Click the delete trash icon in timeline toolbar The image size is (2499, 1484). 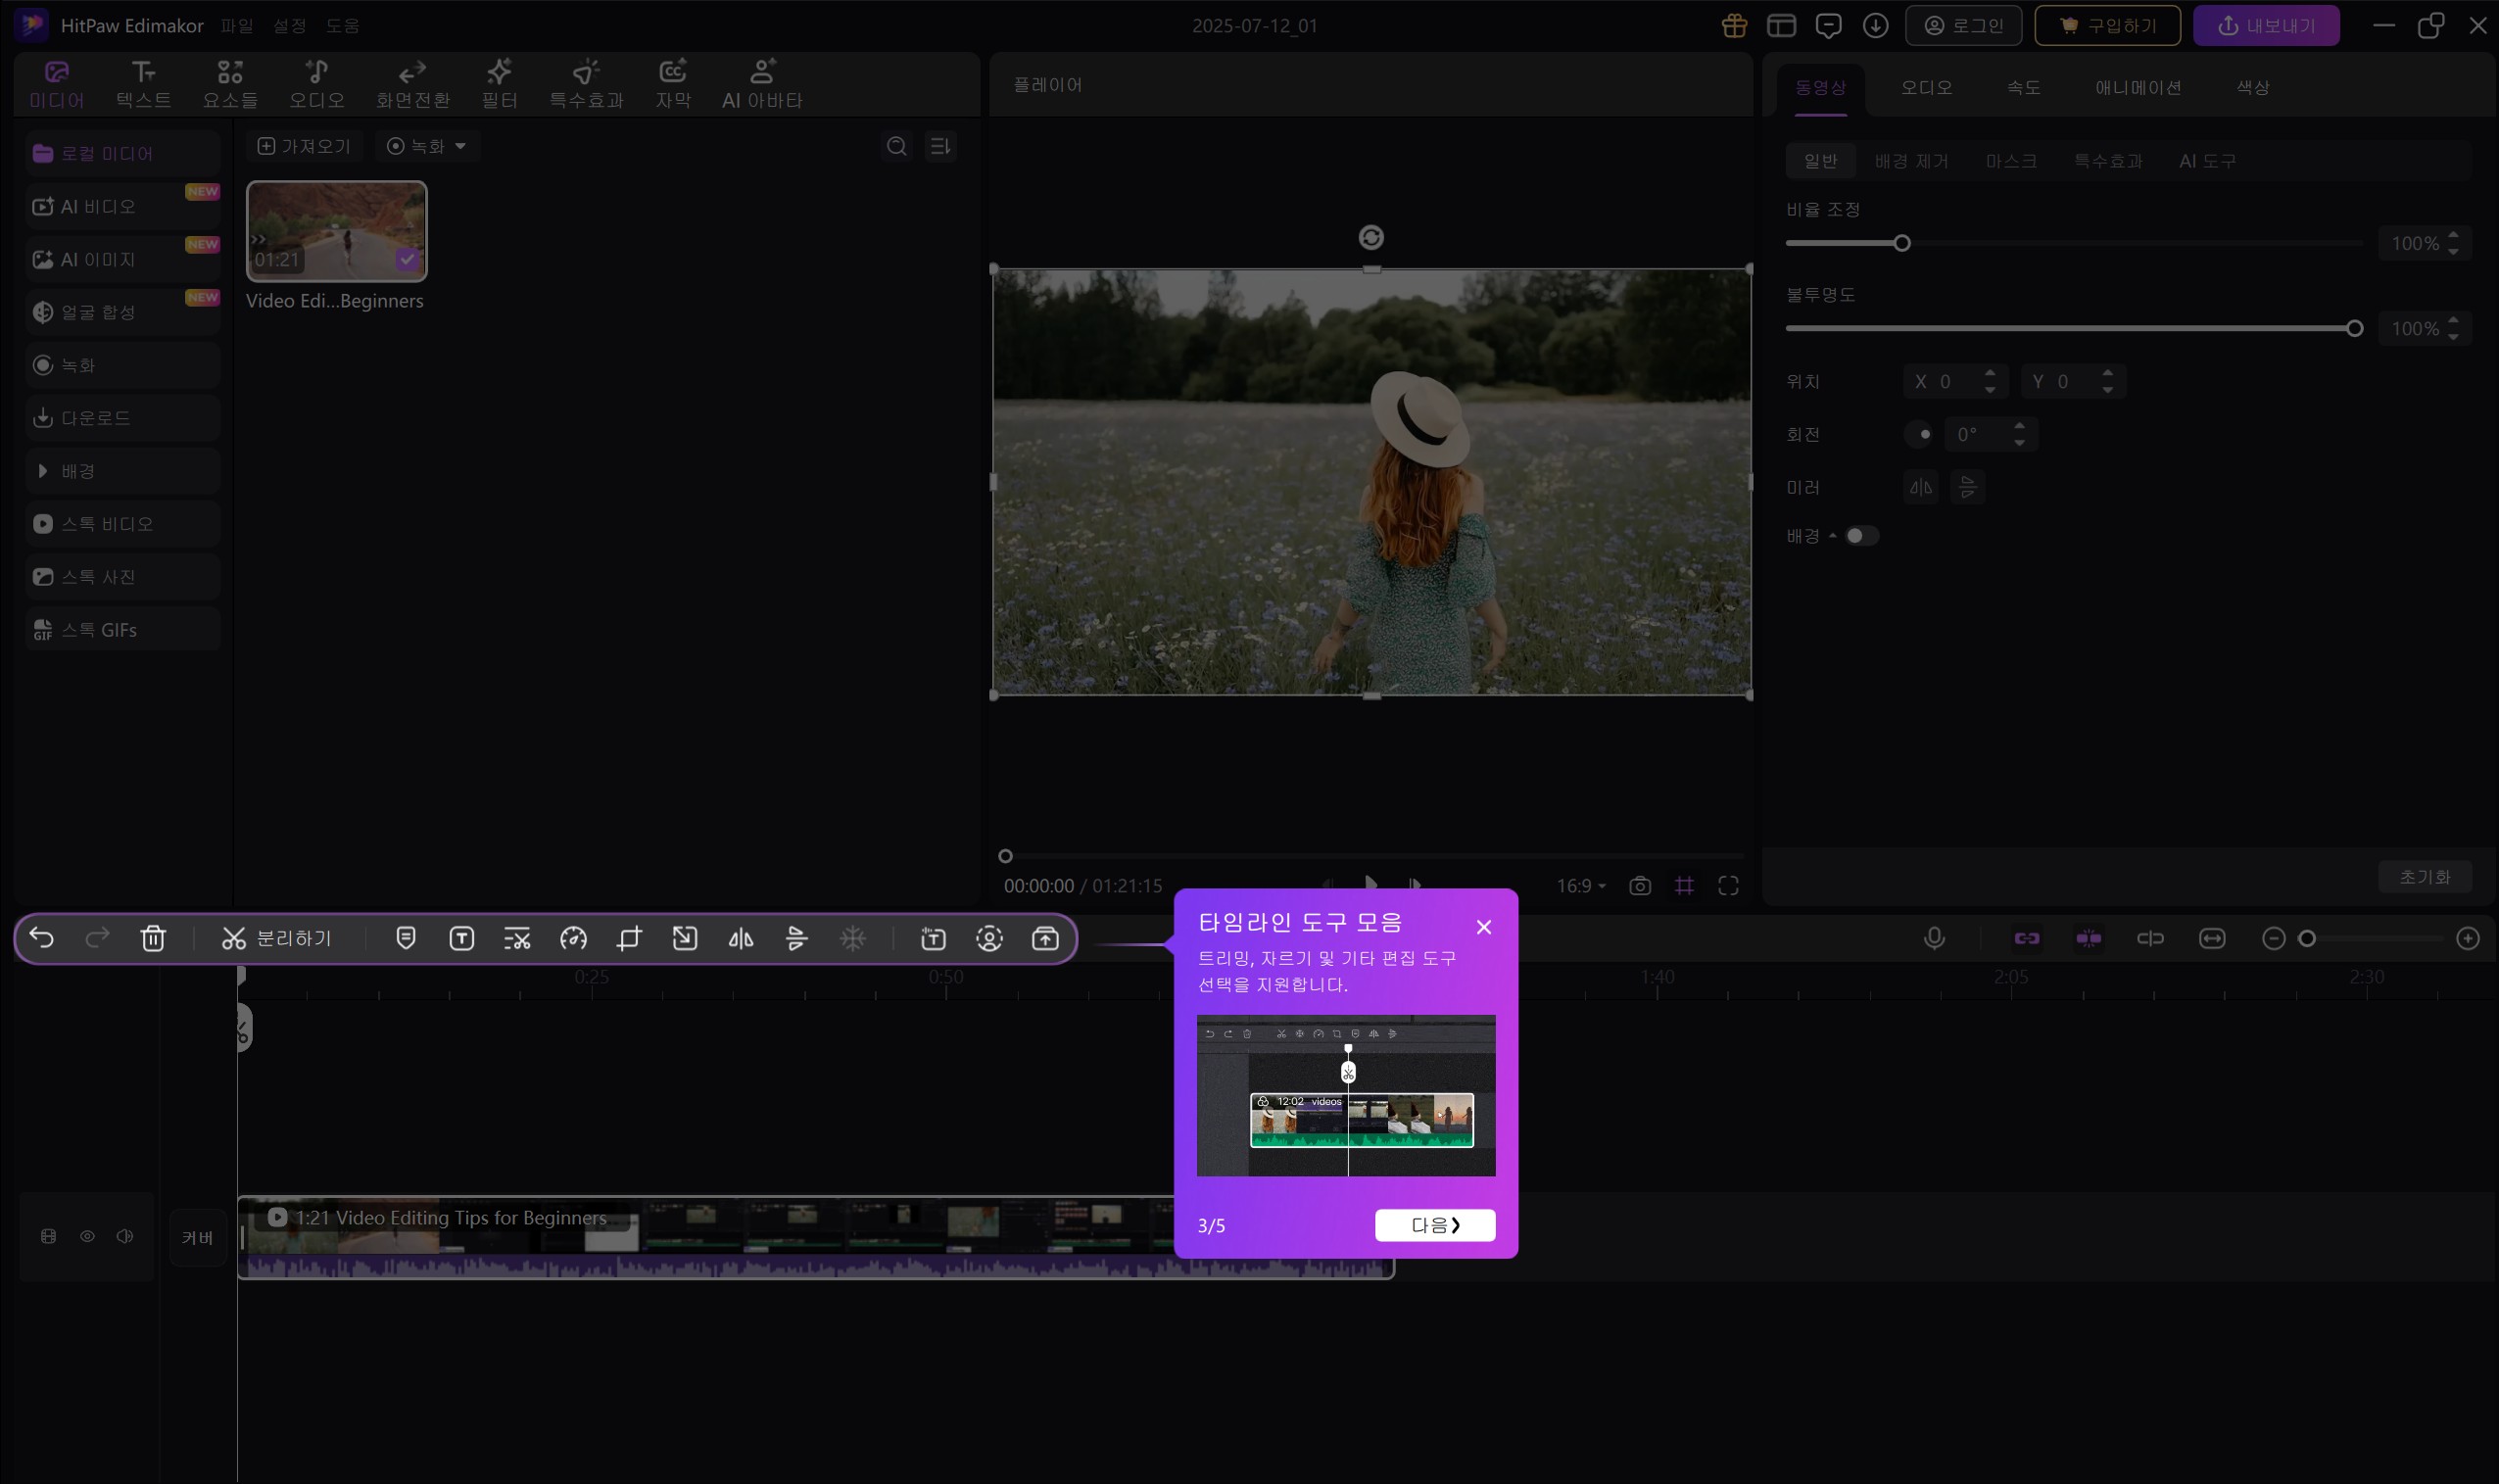coord(153,938)
